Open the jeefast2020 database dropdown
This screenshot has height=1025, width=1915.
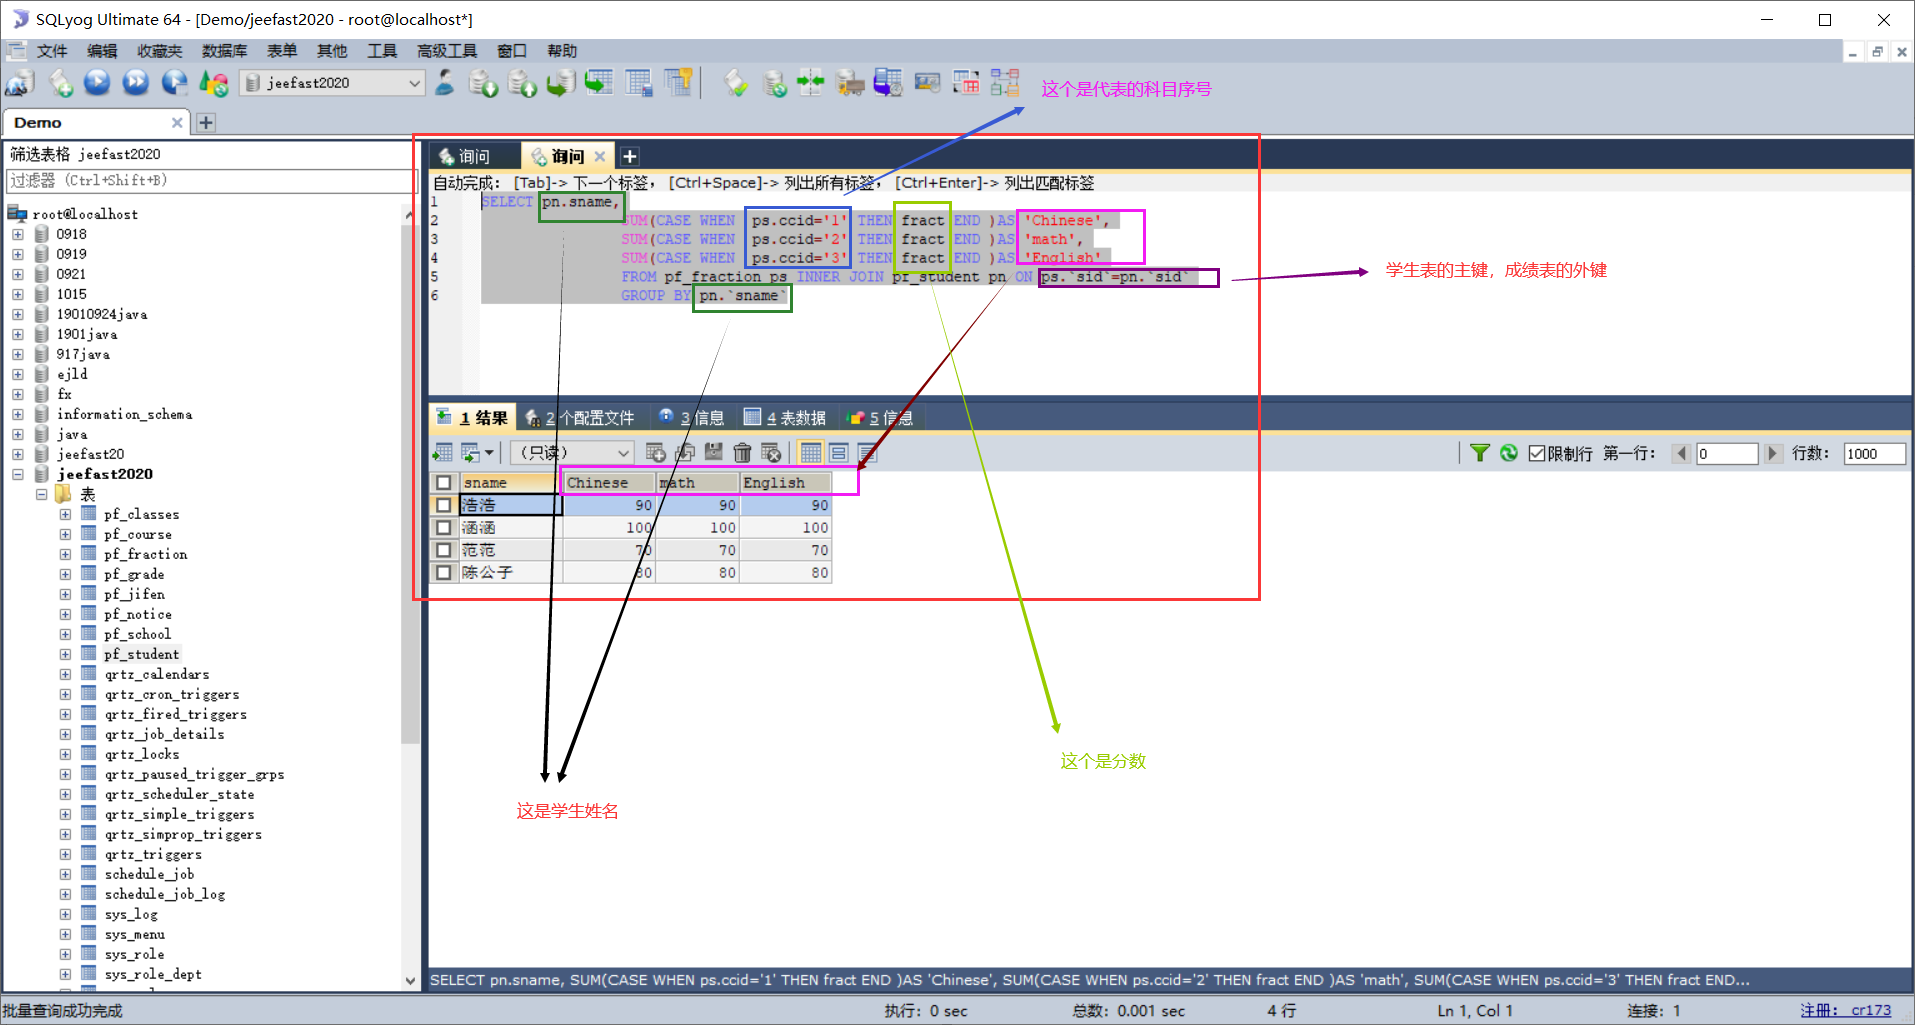tap(414, 83)
